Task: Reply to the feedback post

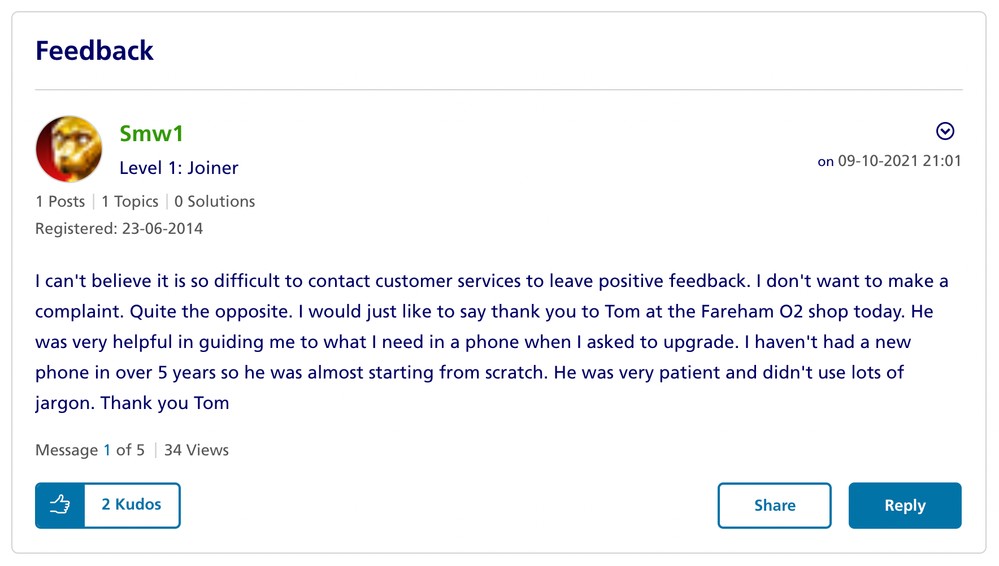Action: click(904, 506)
